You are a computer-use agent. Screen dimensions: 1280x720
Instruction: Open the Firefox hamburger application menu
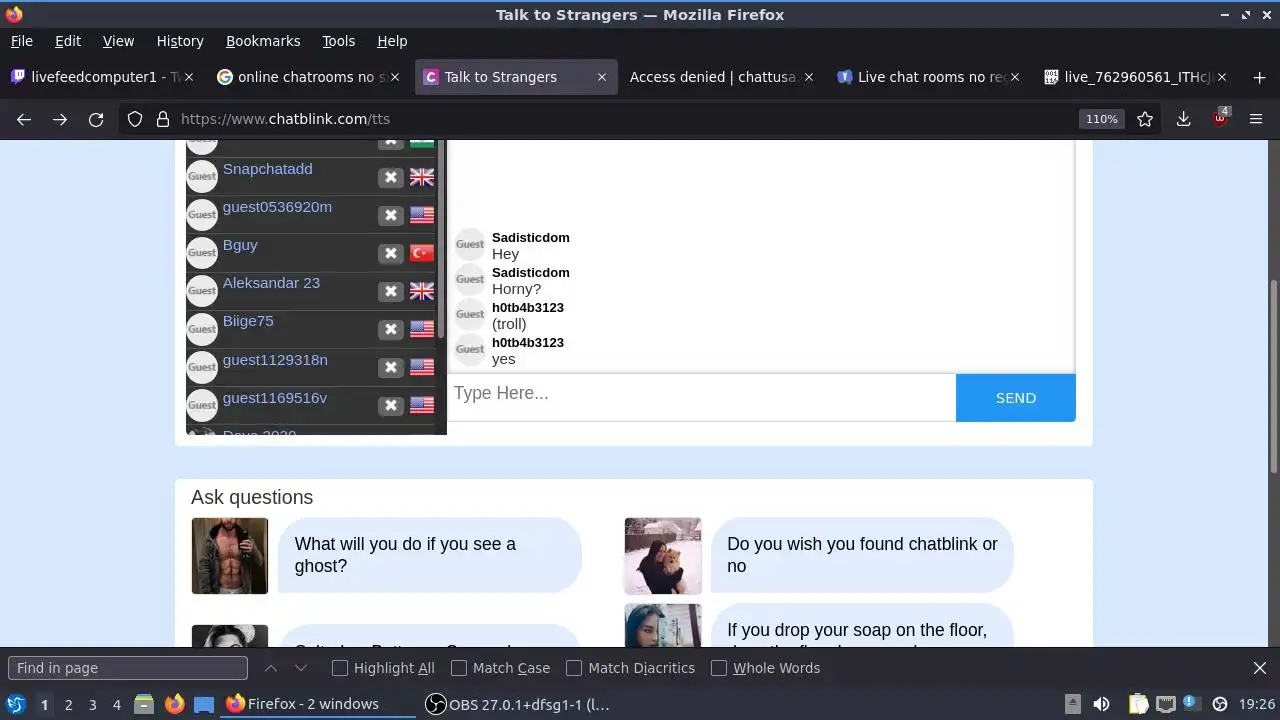click(1256, 119)
